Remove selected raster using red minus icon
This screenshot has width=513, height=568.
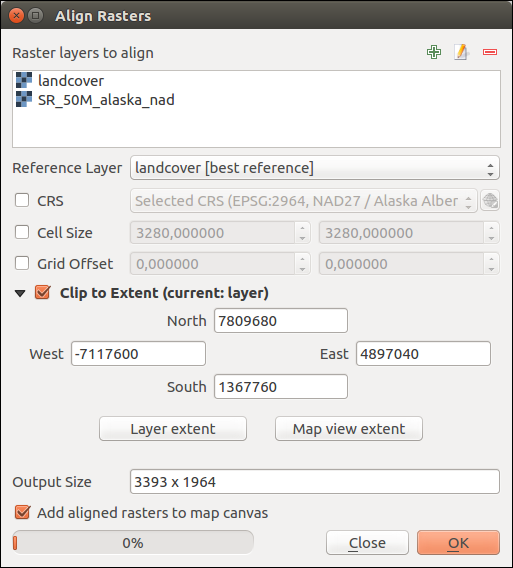[x=490, y=52]
